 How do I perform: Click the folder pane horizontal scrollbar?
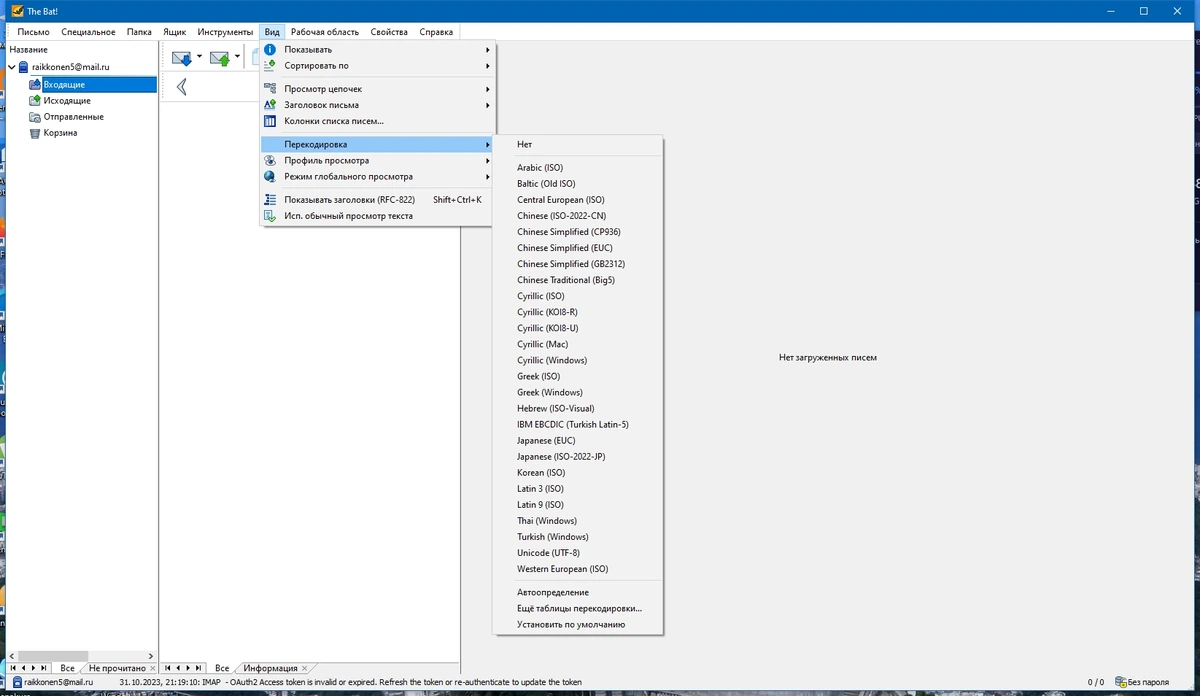(x=80, y=655)
